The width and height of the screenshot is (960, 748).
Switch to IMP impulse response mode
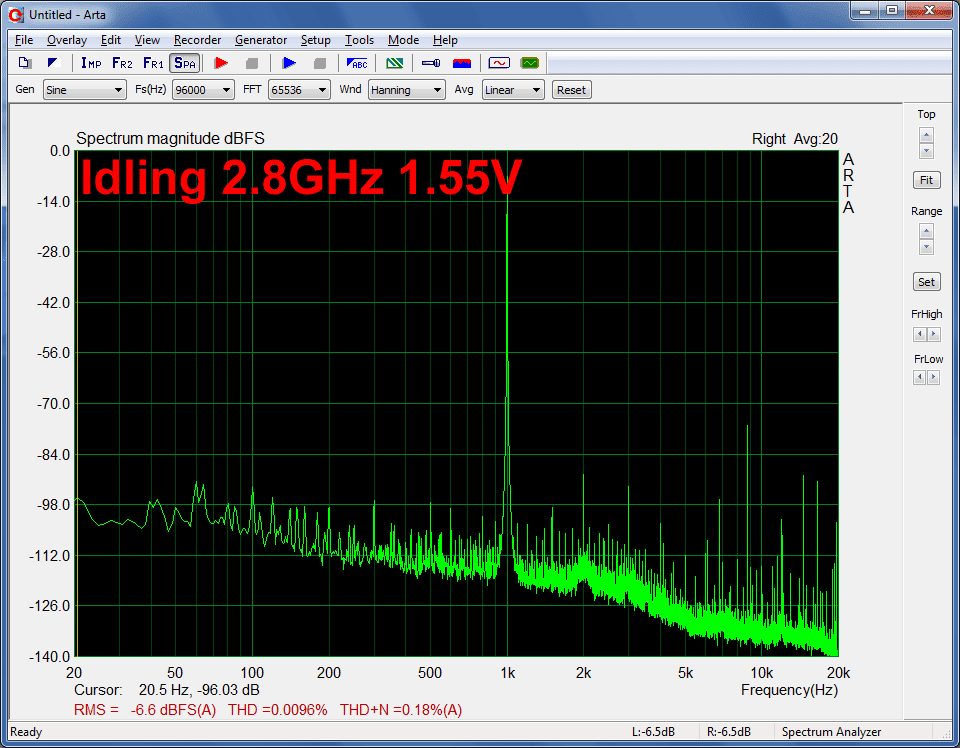91,63
